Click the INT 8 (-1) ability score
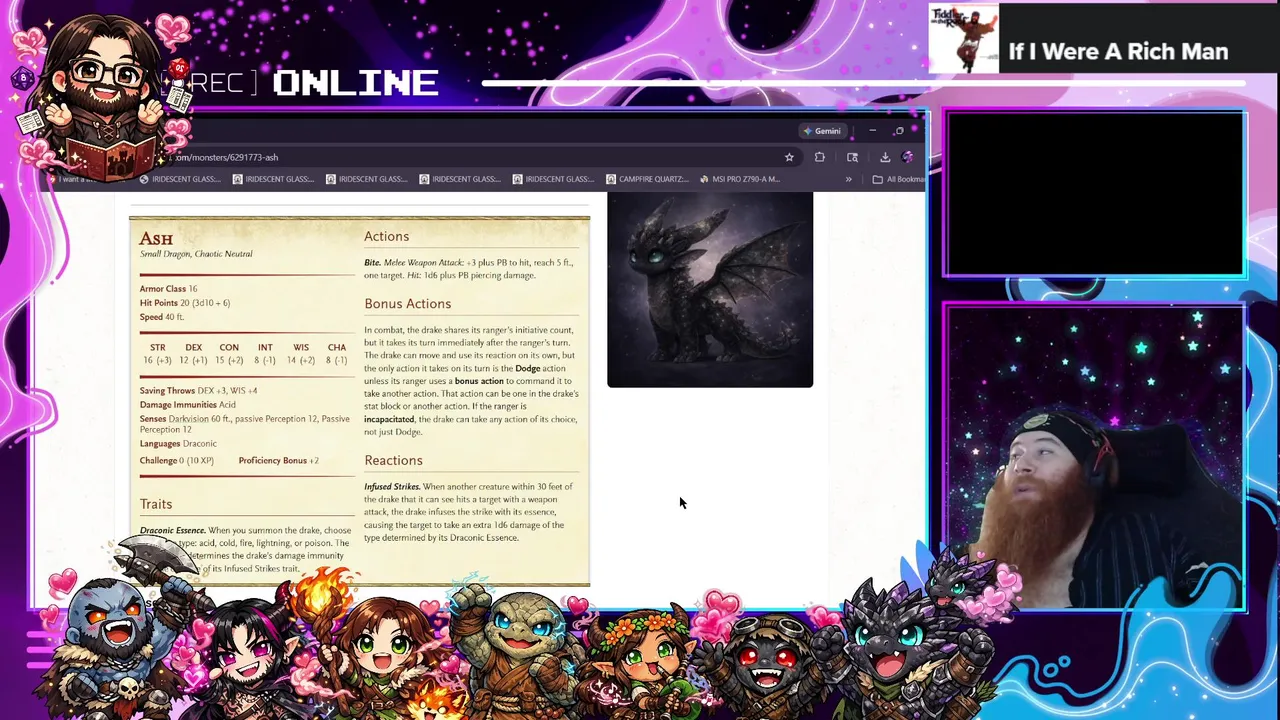The image size is (1280, 720). click(265, 354)
